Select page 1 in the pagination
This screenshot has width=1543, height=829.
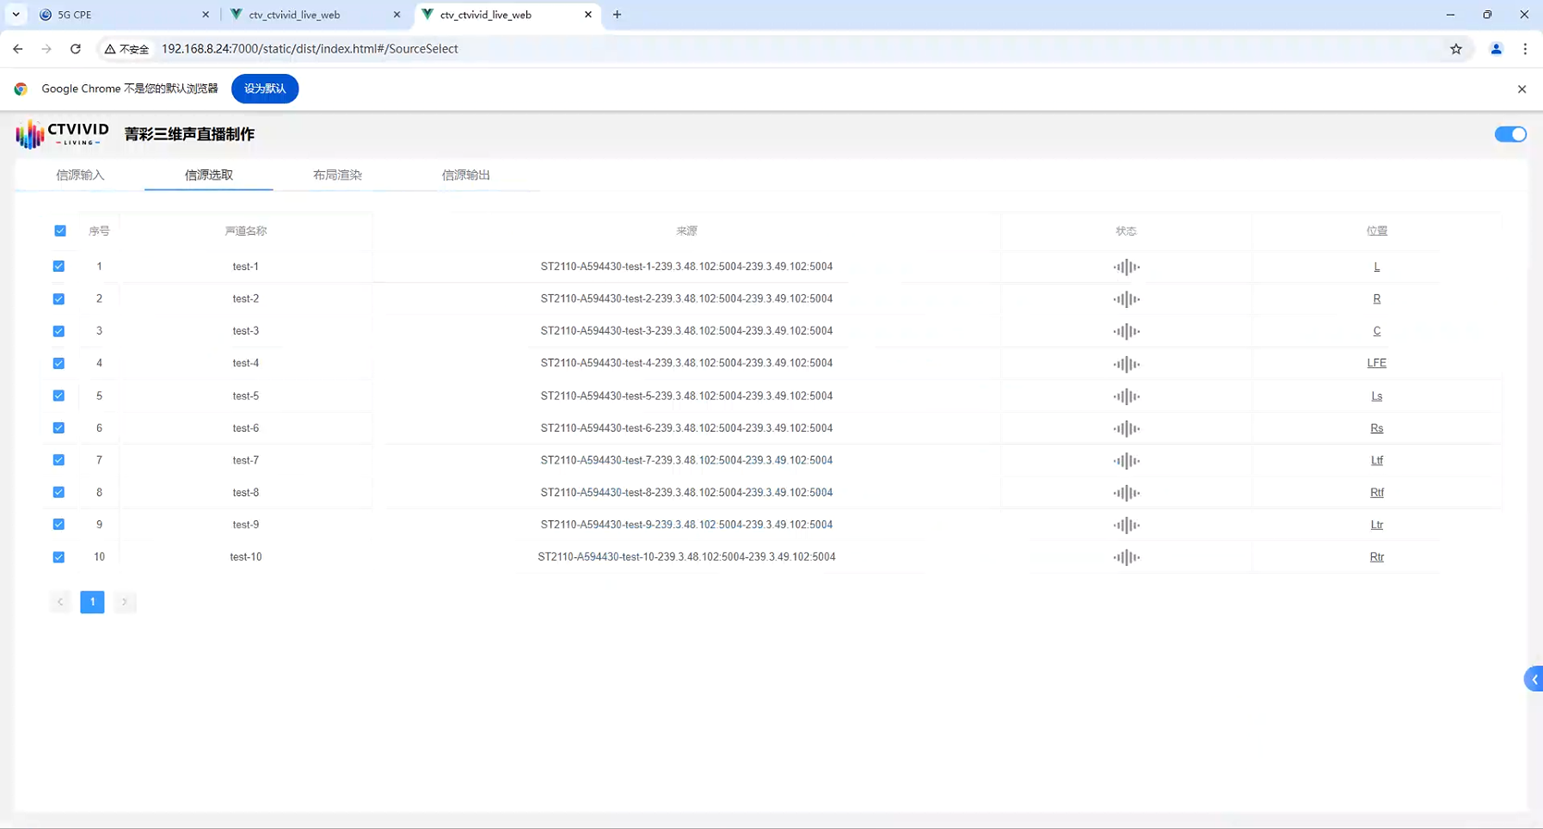coord(92,602)
